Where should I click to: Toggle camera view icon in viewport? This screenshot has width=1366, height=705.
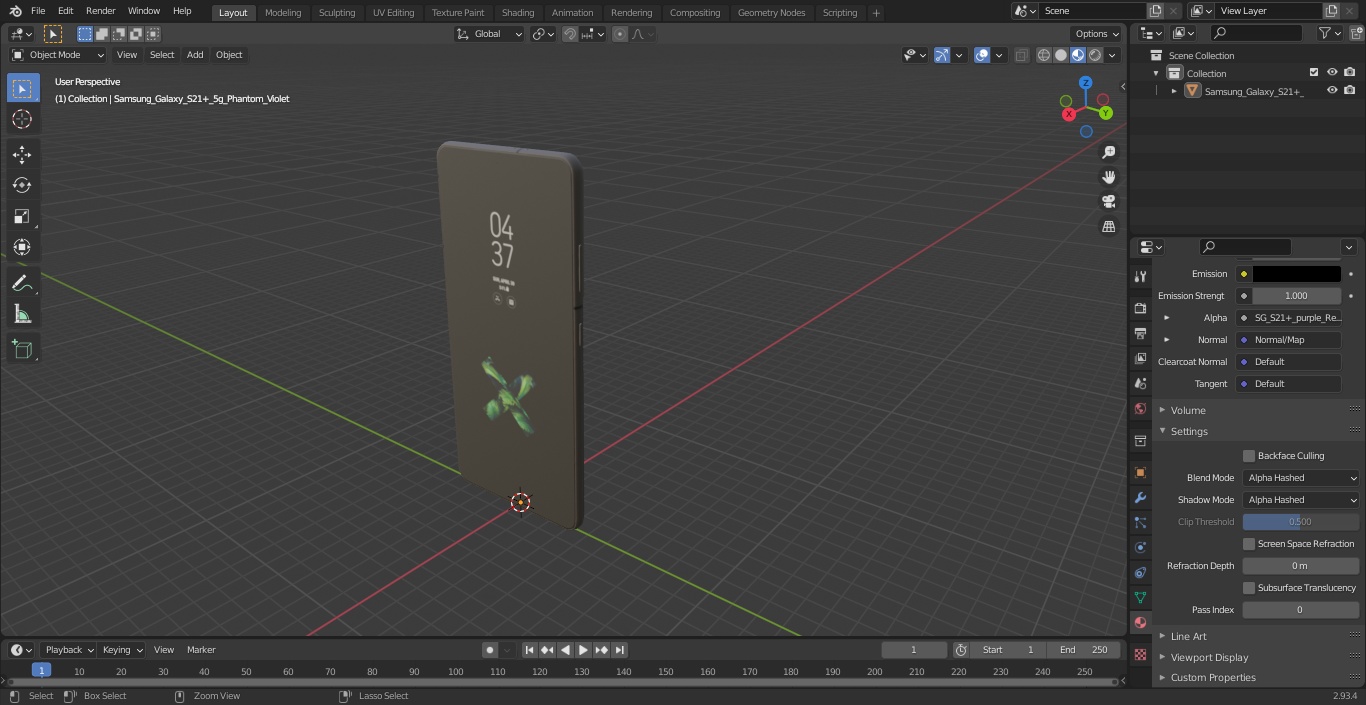coord(1108,202)
